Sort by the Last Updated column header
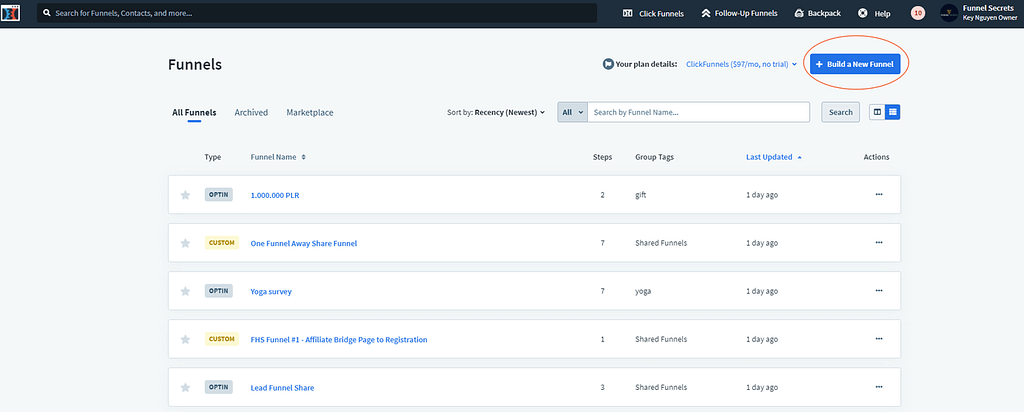Viewport: 1024px width, 412px height. [774, 157]
